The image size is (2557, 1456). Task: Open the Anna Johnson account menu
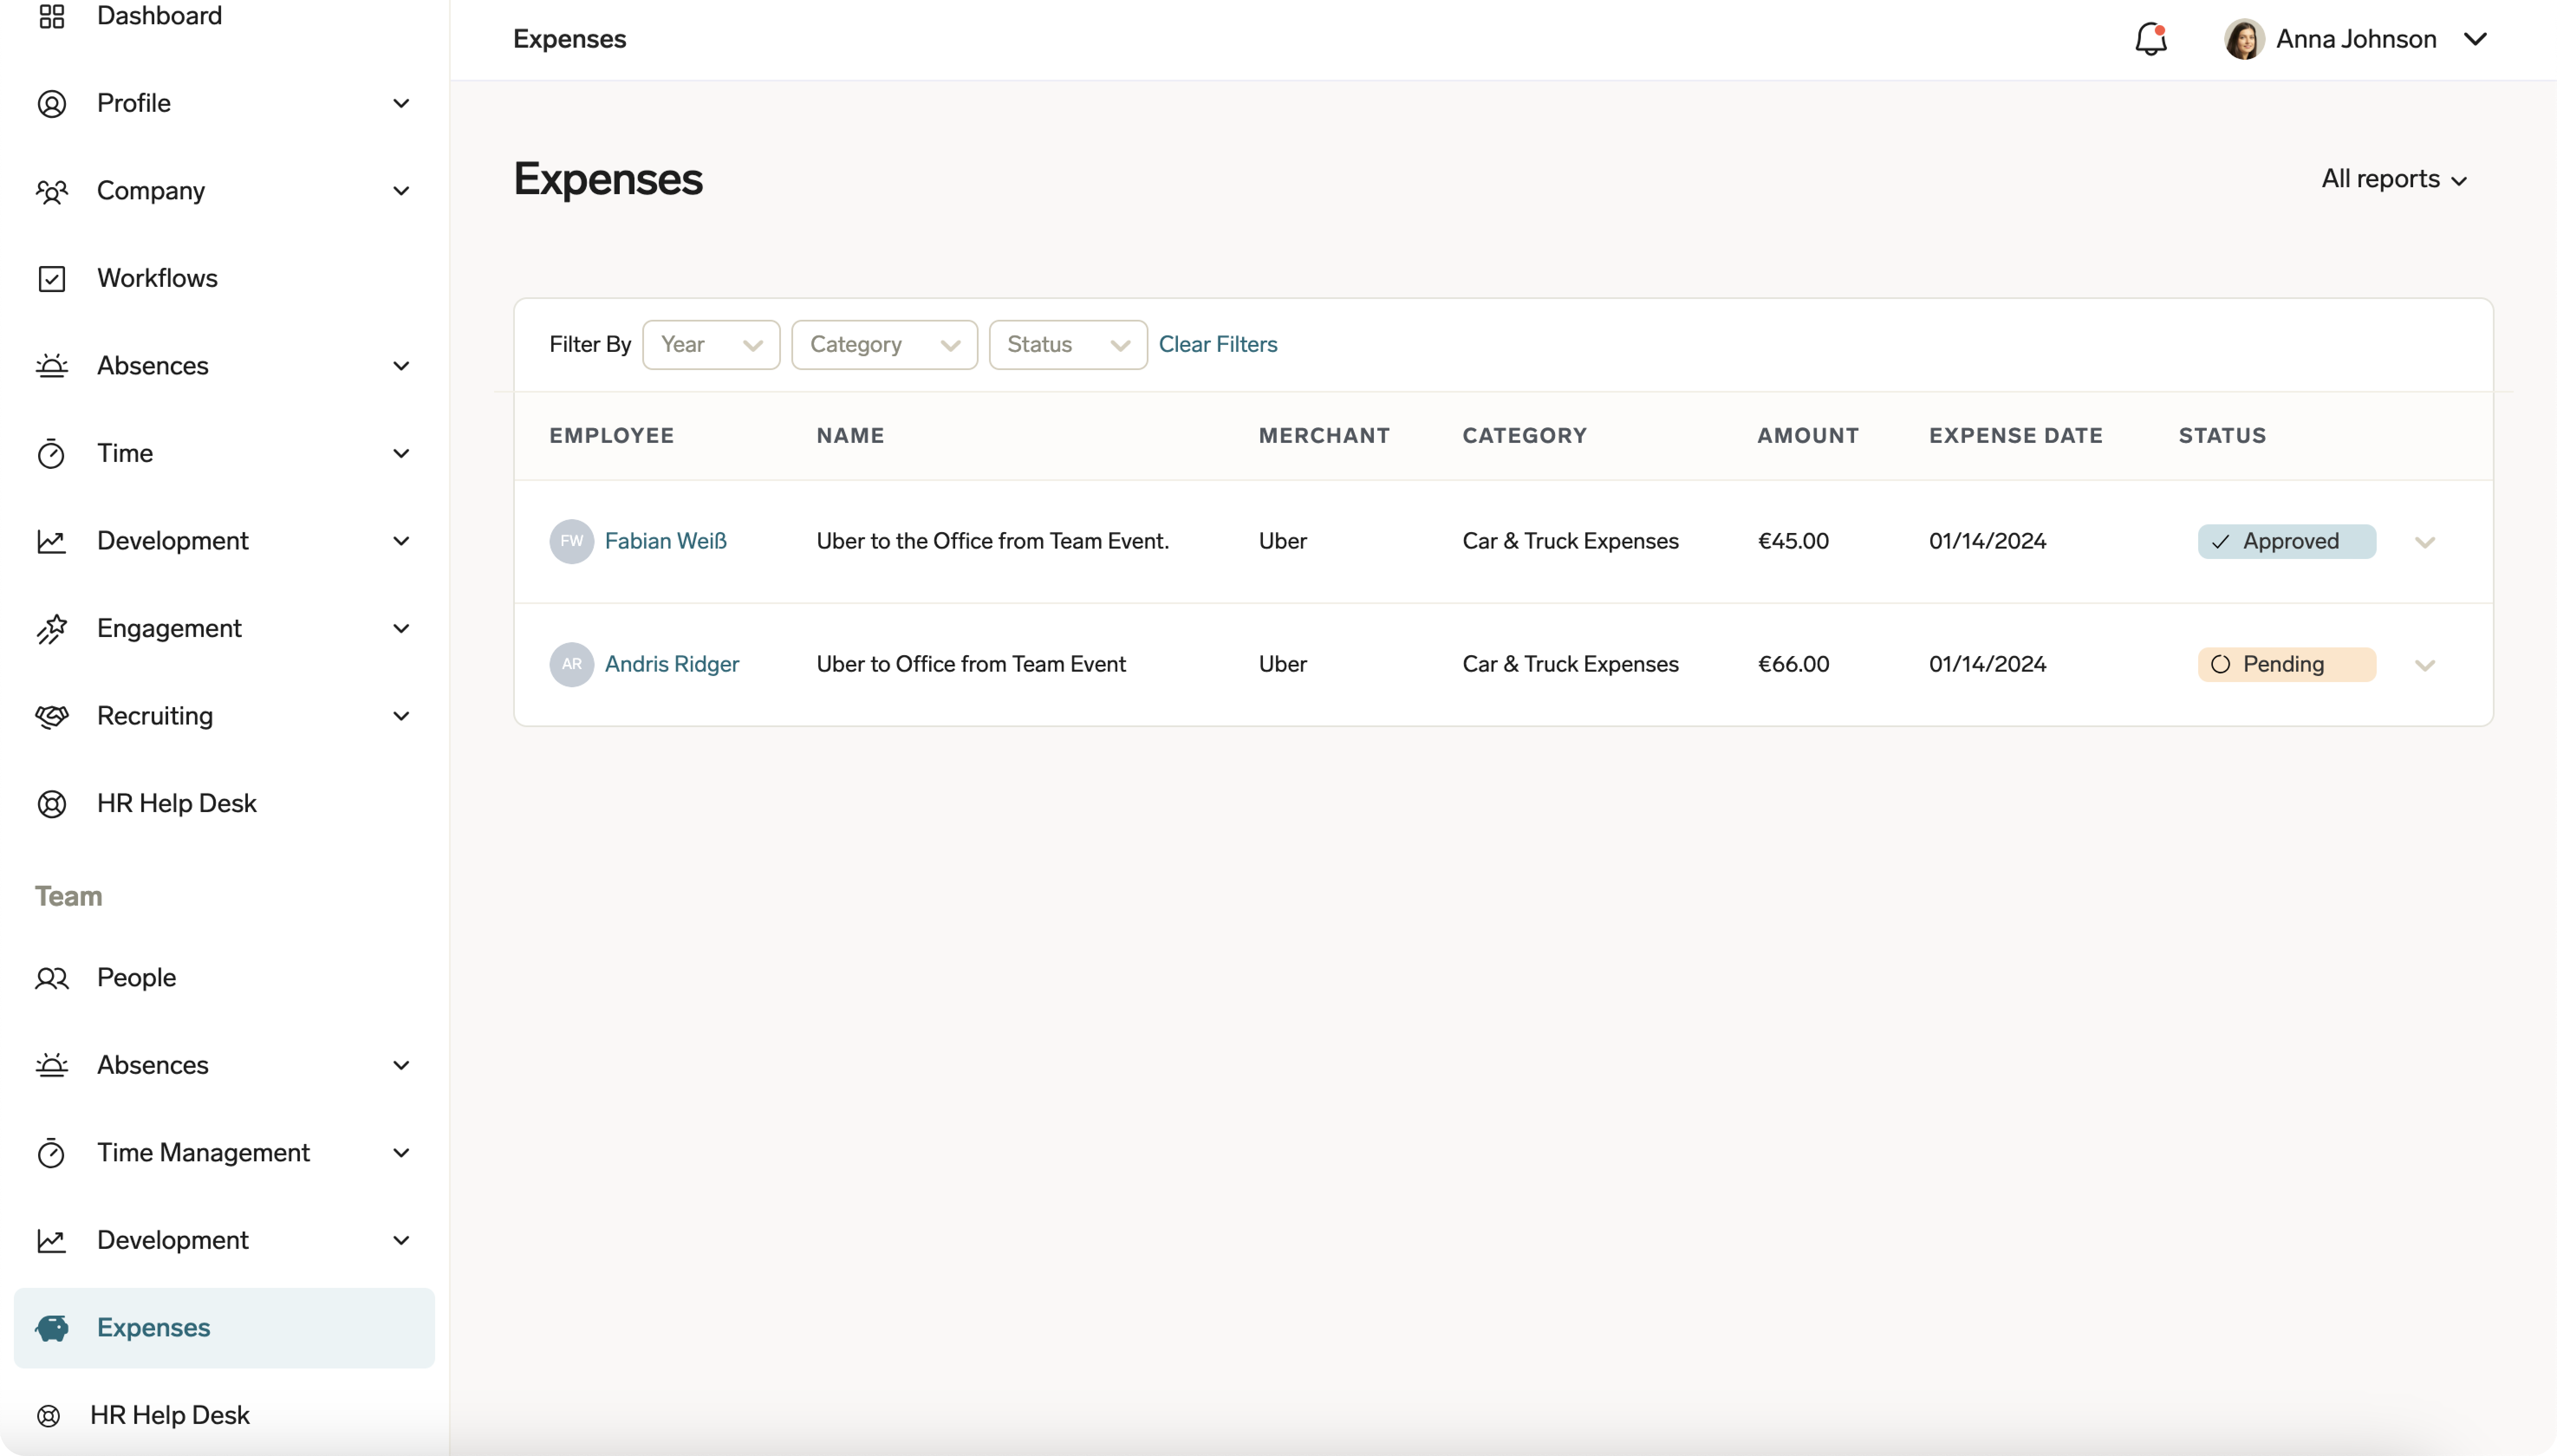click(x=2357, y=39)
